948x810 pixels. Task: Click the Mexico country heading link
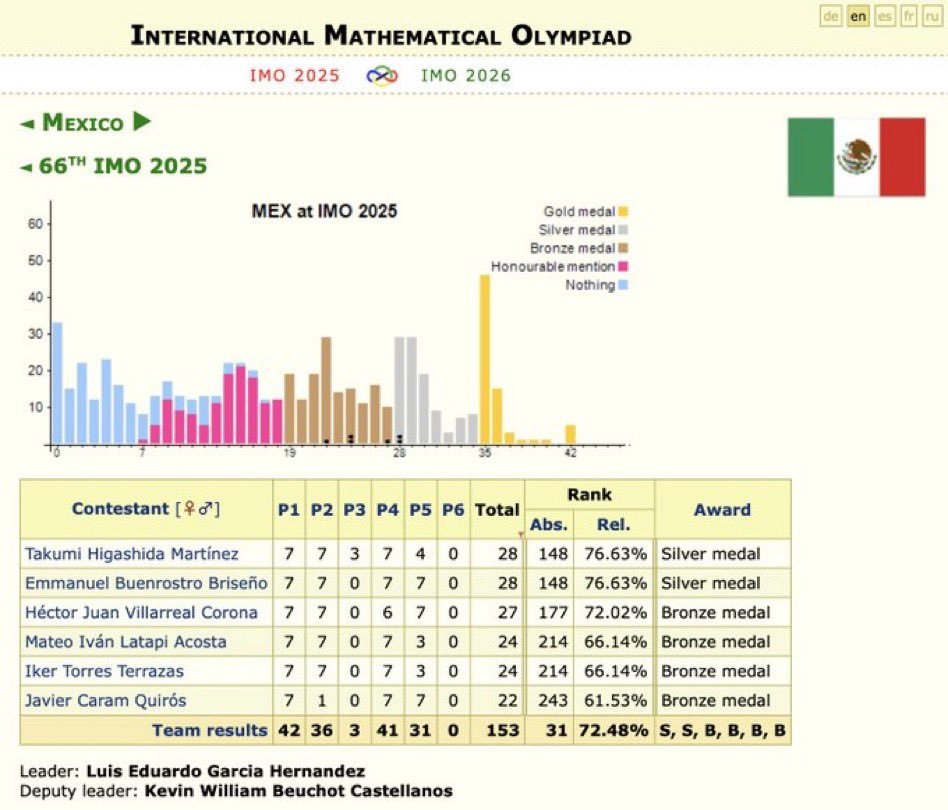point(83,123)
